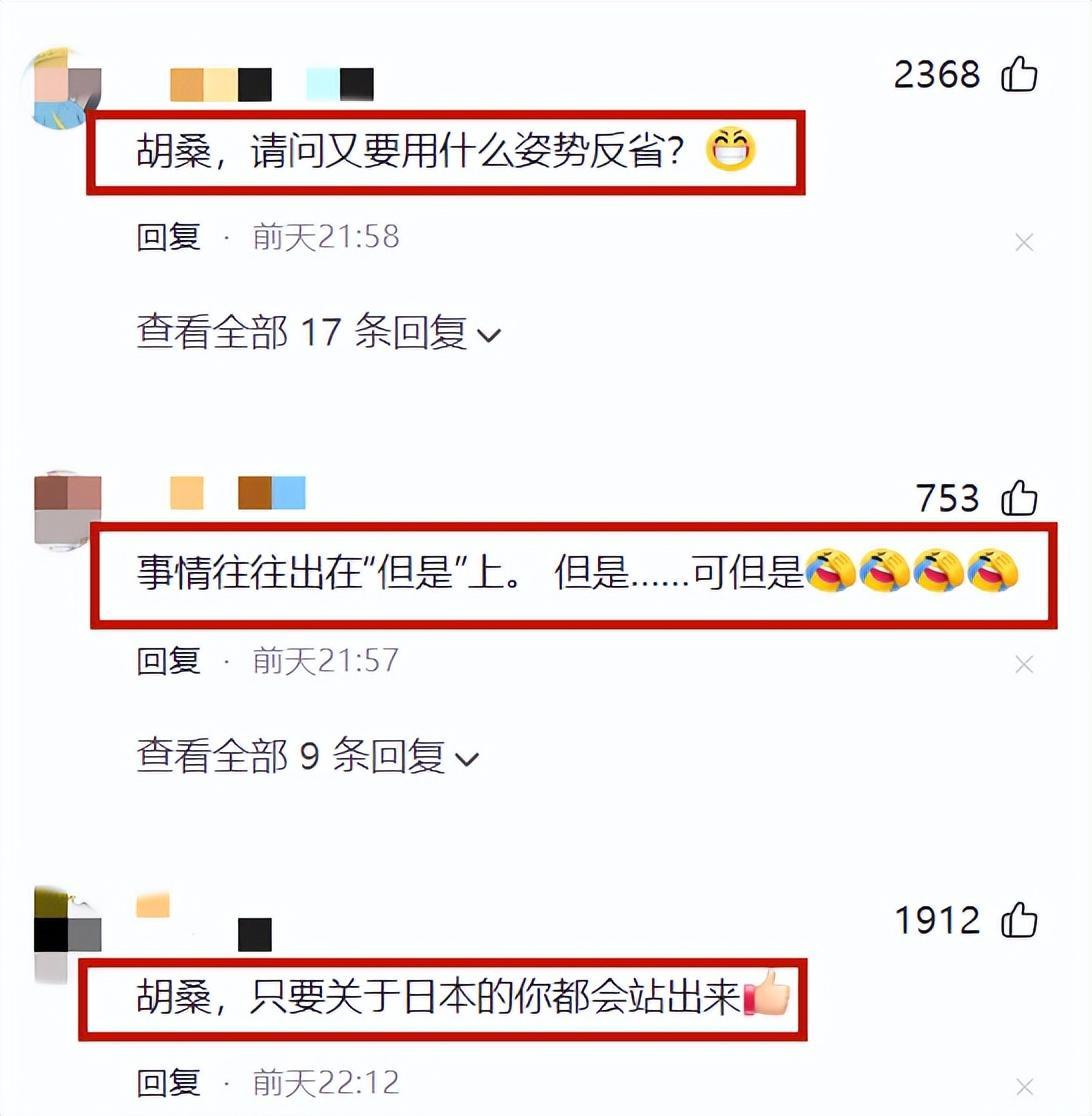Dismiss the comment posted at 21:57
The height and width of the screenshot is (1116, 1092).
(1024, 665)
